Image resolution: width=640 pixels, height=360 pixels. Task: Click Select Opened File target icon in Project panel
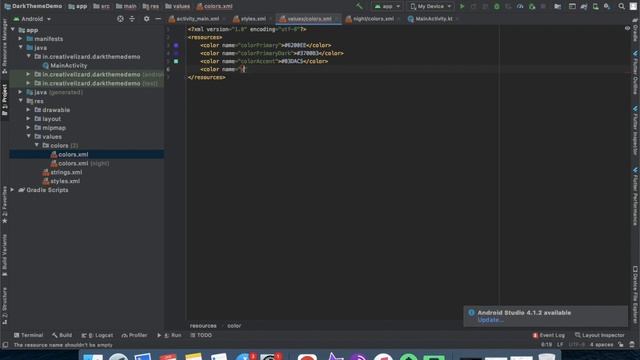coord(120,19)
